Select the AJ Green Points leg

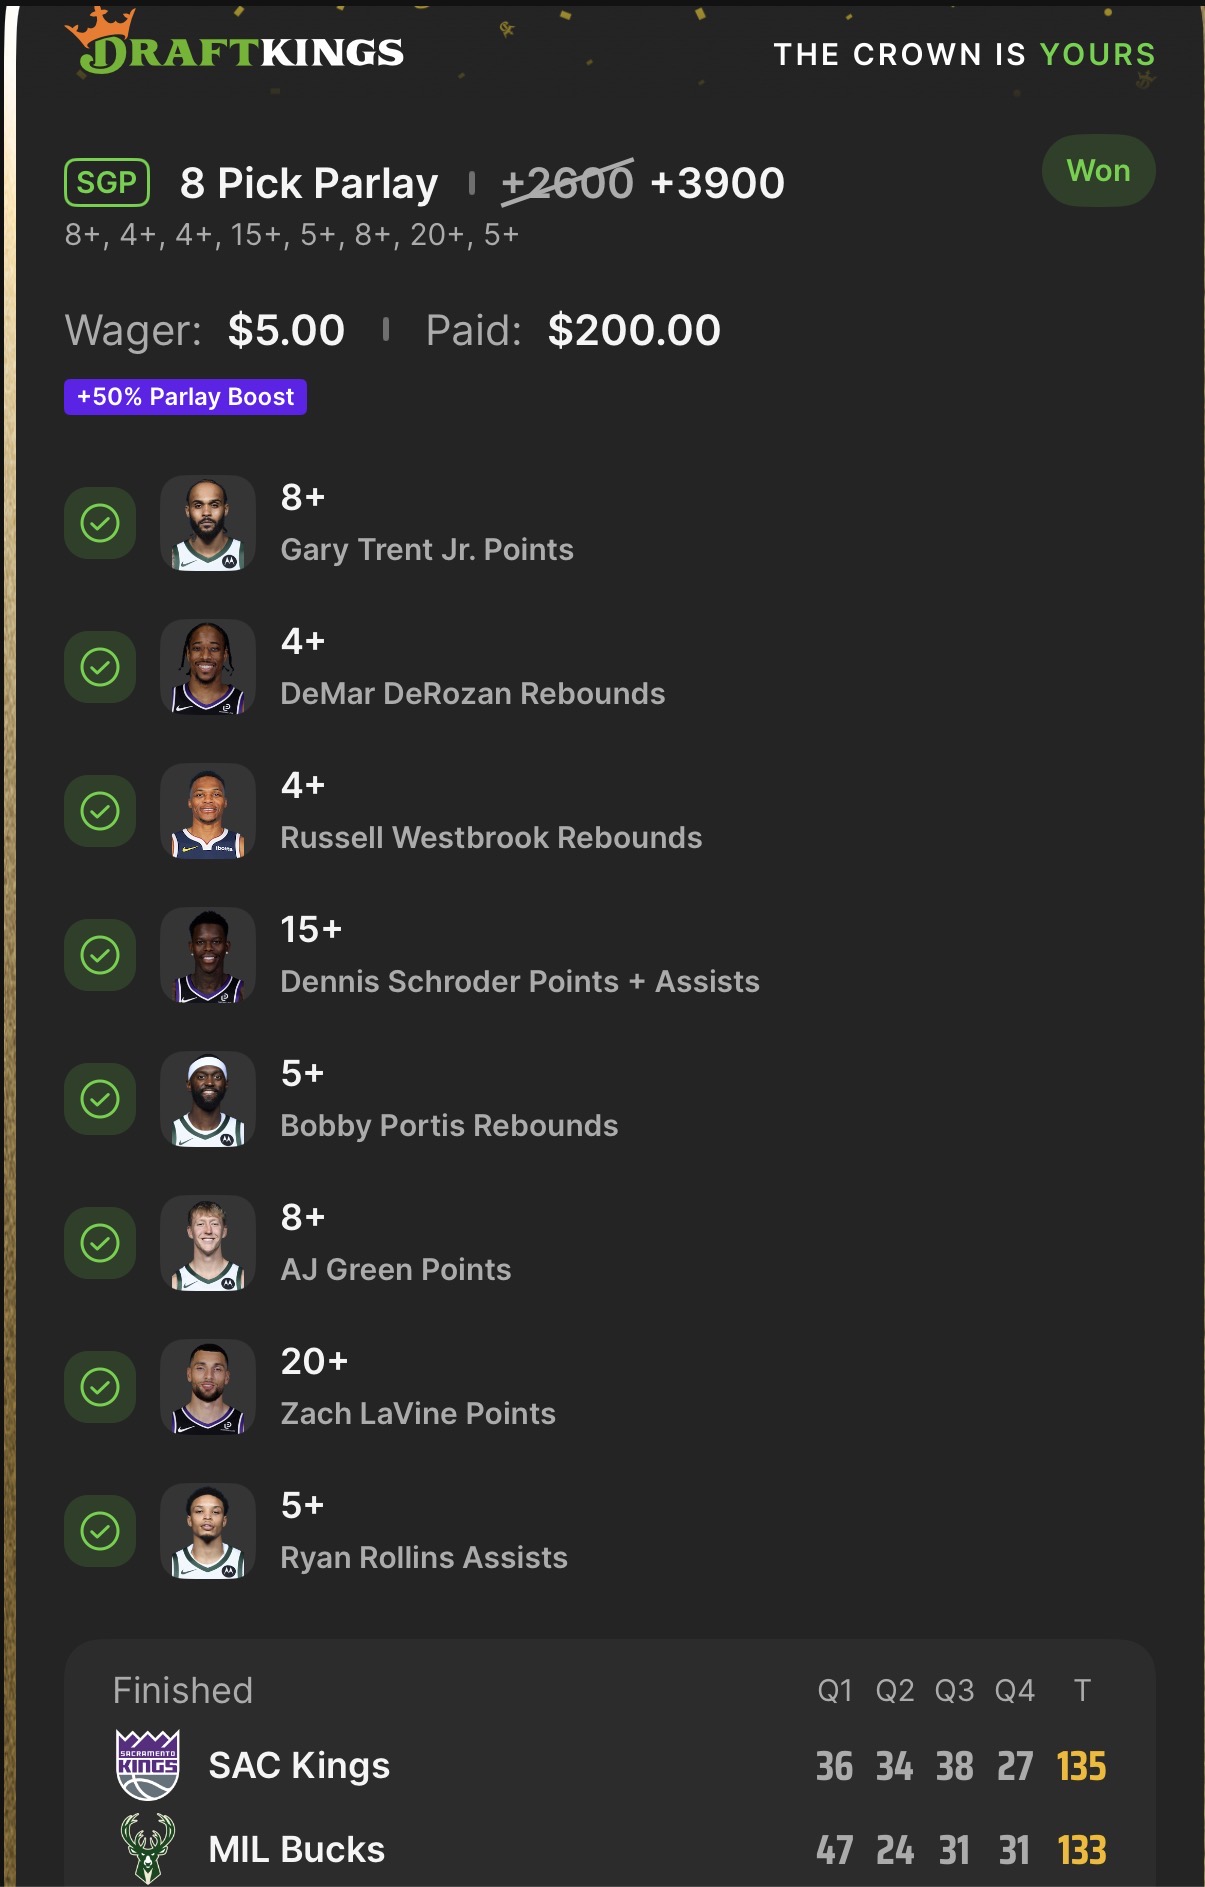click(396, 1269)
